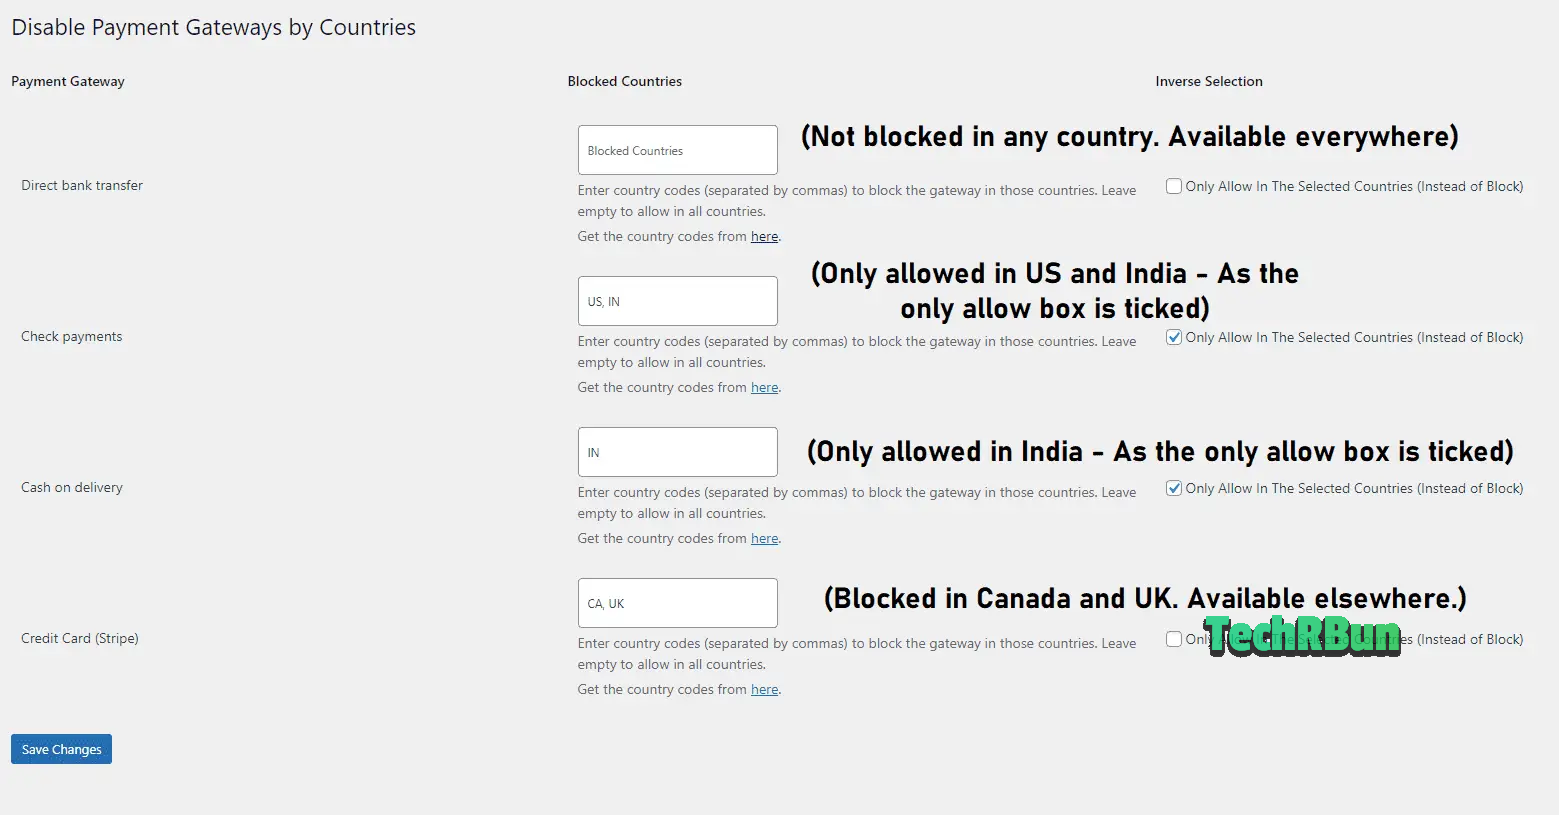1559x815 pixels.
Task: Focus the empty Blocked Countries field for Direct bank transfer
Action: [x=677, y=150]
